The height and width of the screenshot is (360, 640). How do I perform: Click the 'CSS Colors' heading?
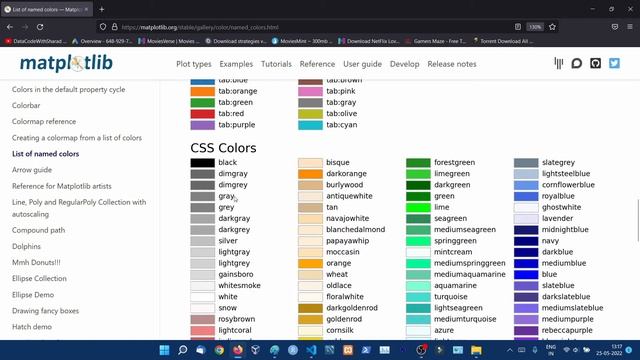223,148
